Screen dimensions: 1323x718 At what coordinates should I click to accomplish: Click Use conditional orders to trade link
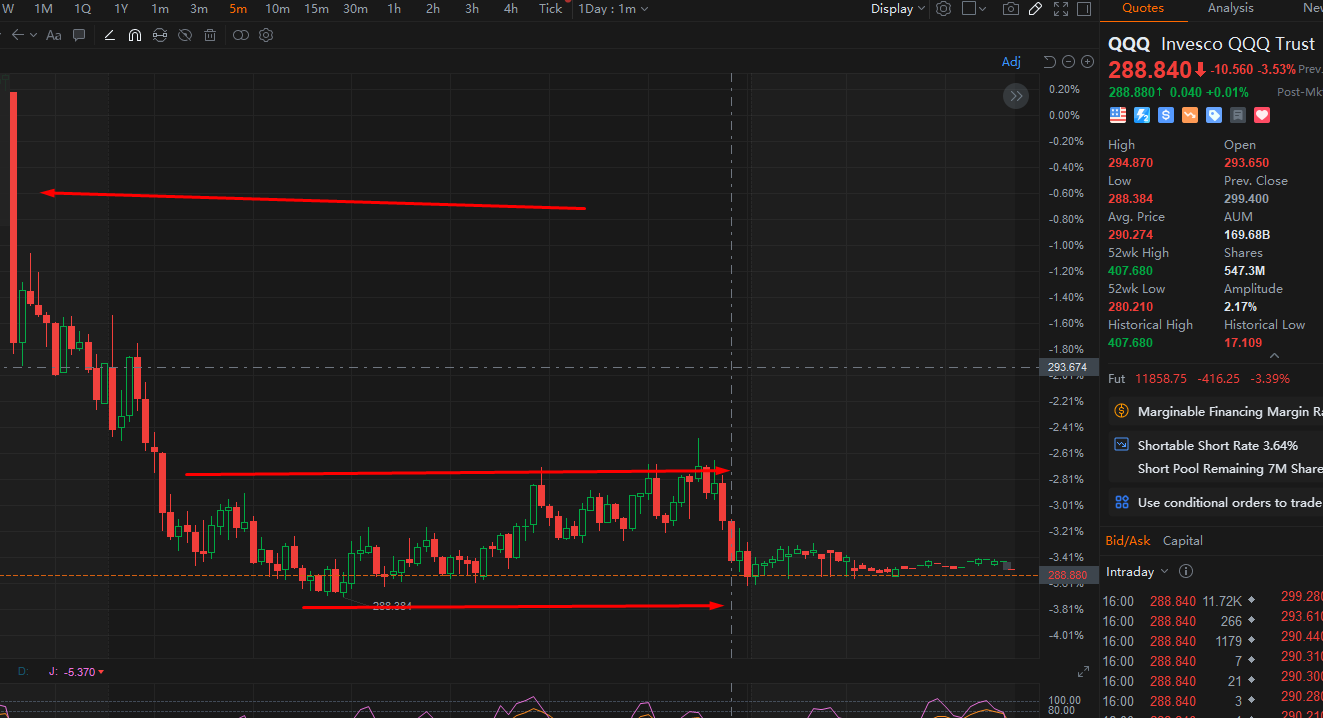1229,502
